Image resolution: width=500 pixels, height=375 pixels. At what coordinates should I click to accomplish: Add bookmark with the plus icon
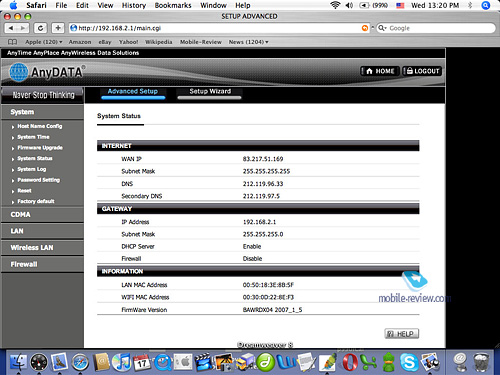coord(58,28)
